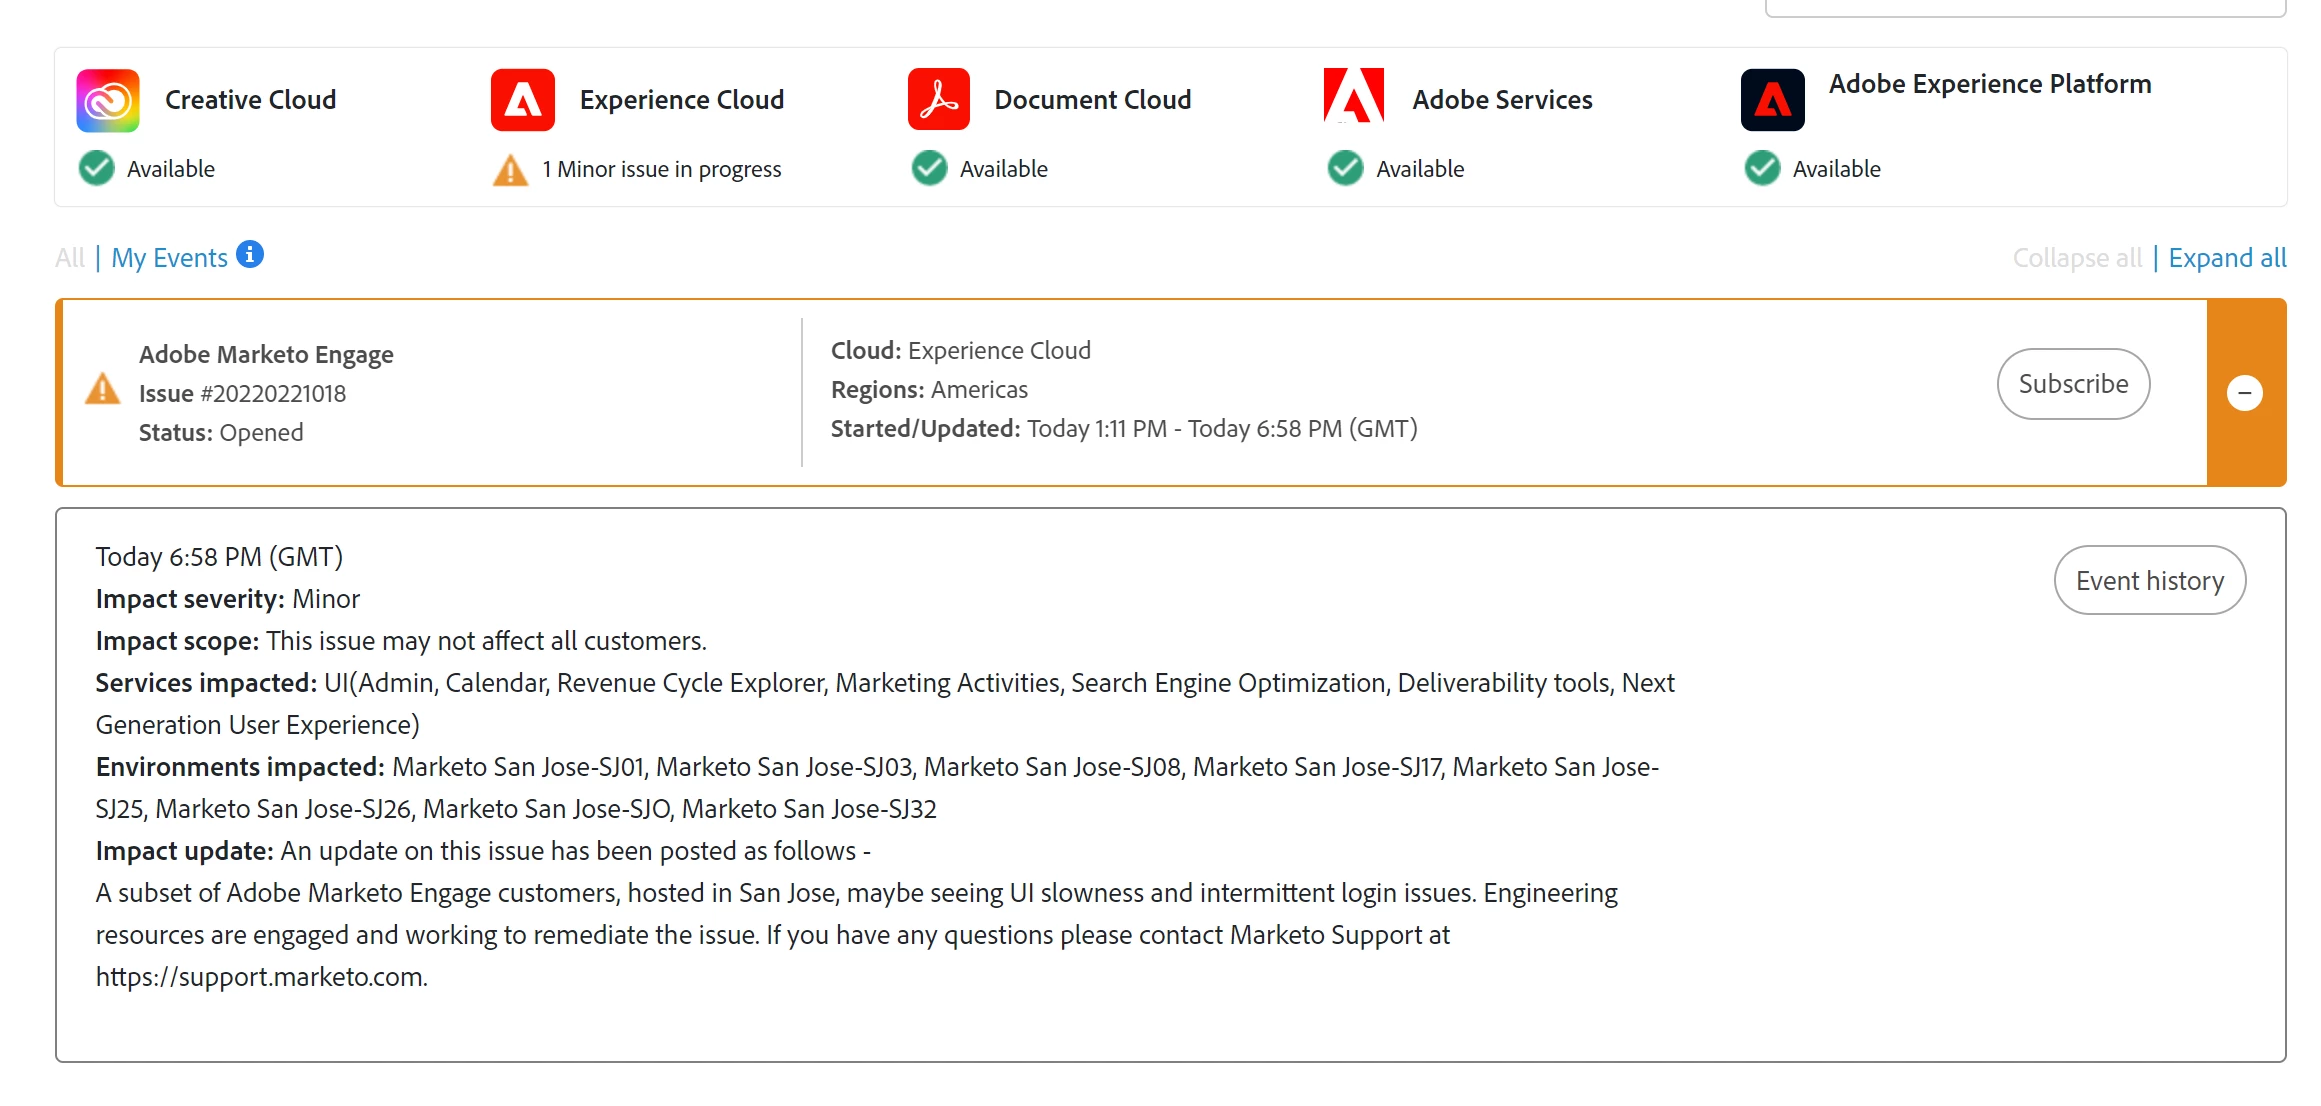
Task: Click the Marketo Engage issue warning icon
Action: (103, 389)
